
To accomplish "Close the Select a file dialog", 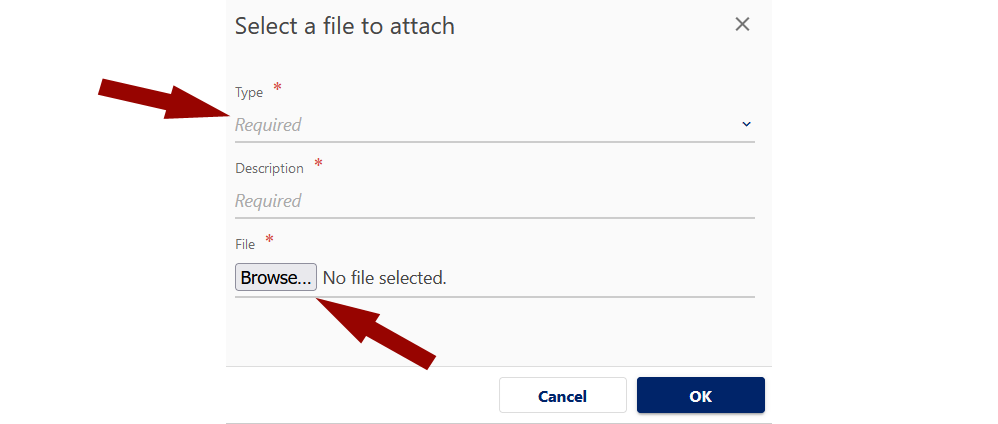I will (x=742, y=25).
